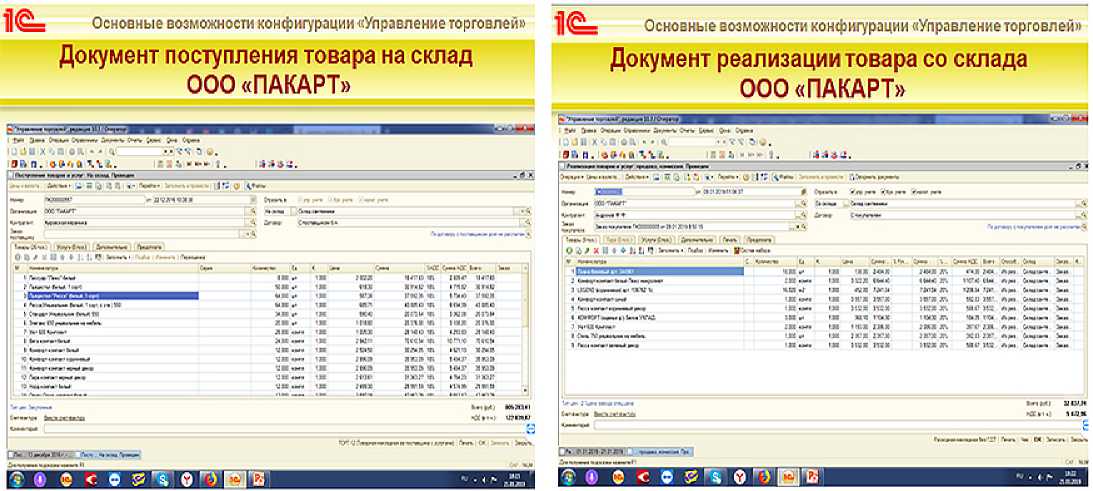Open date calendar picker in Поступление window
Viewport: 1093px width, 491px height.
tap(253, 200)
